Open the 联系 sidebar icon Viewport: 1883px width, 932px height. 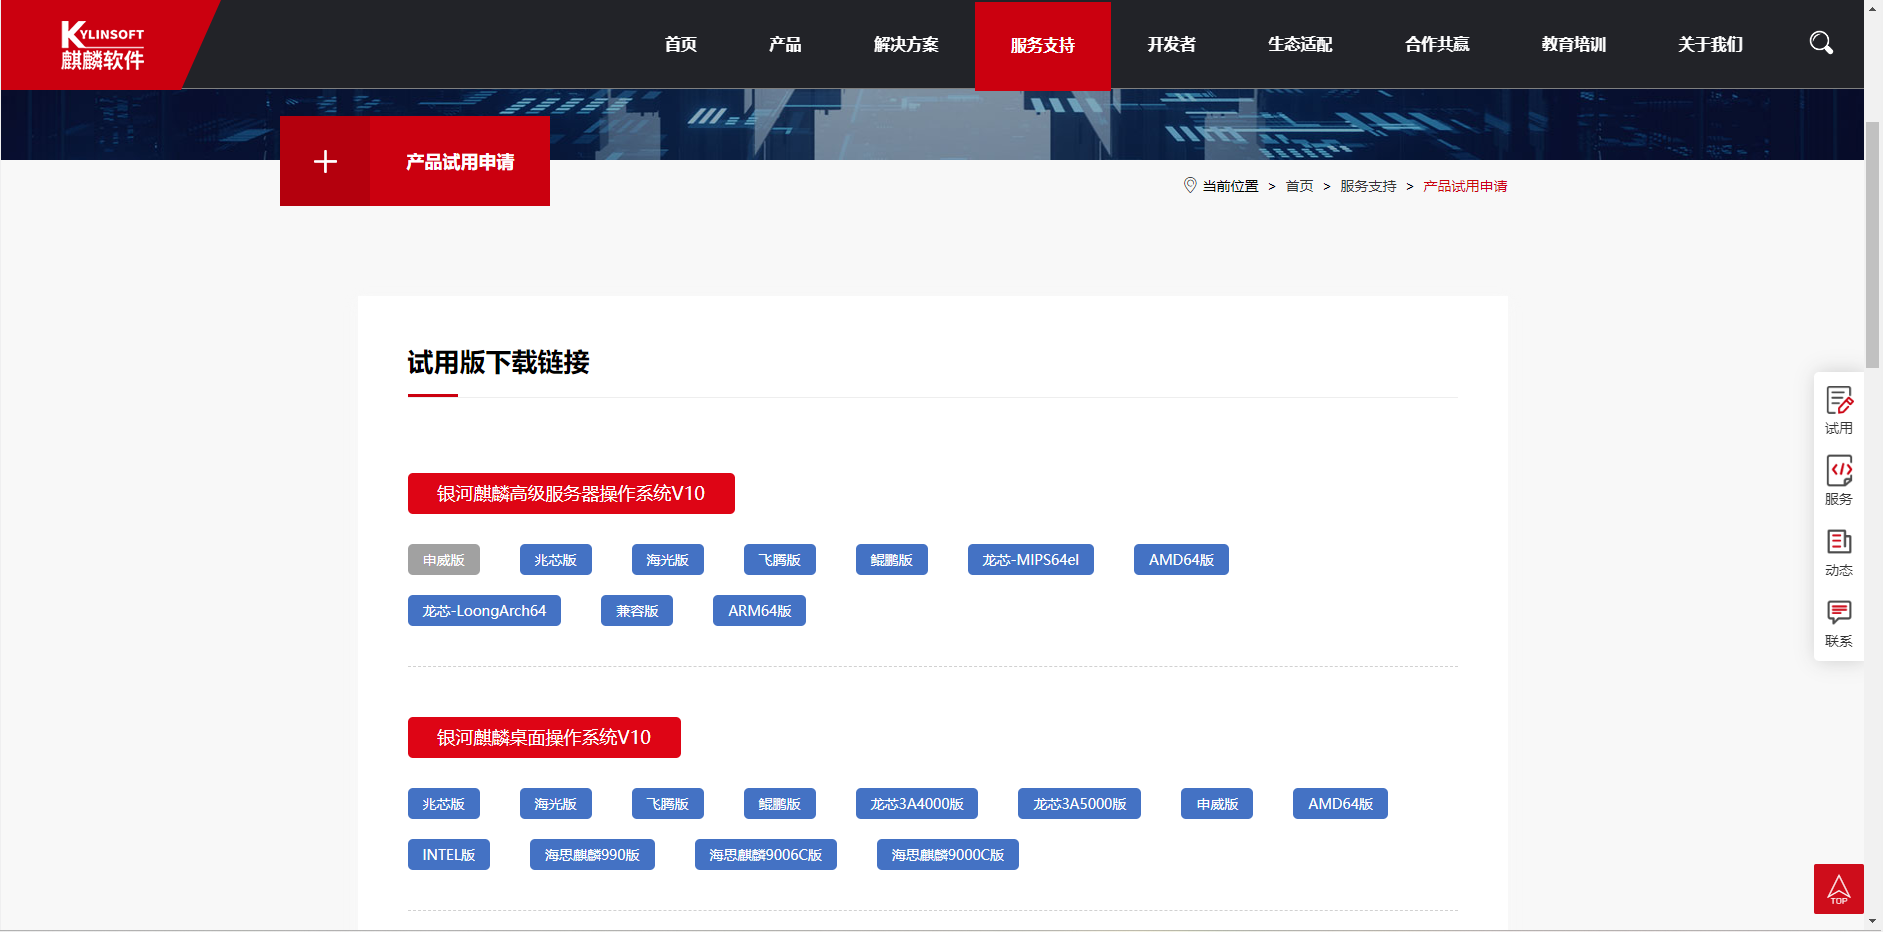coord(1839,623)
